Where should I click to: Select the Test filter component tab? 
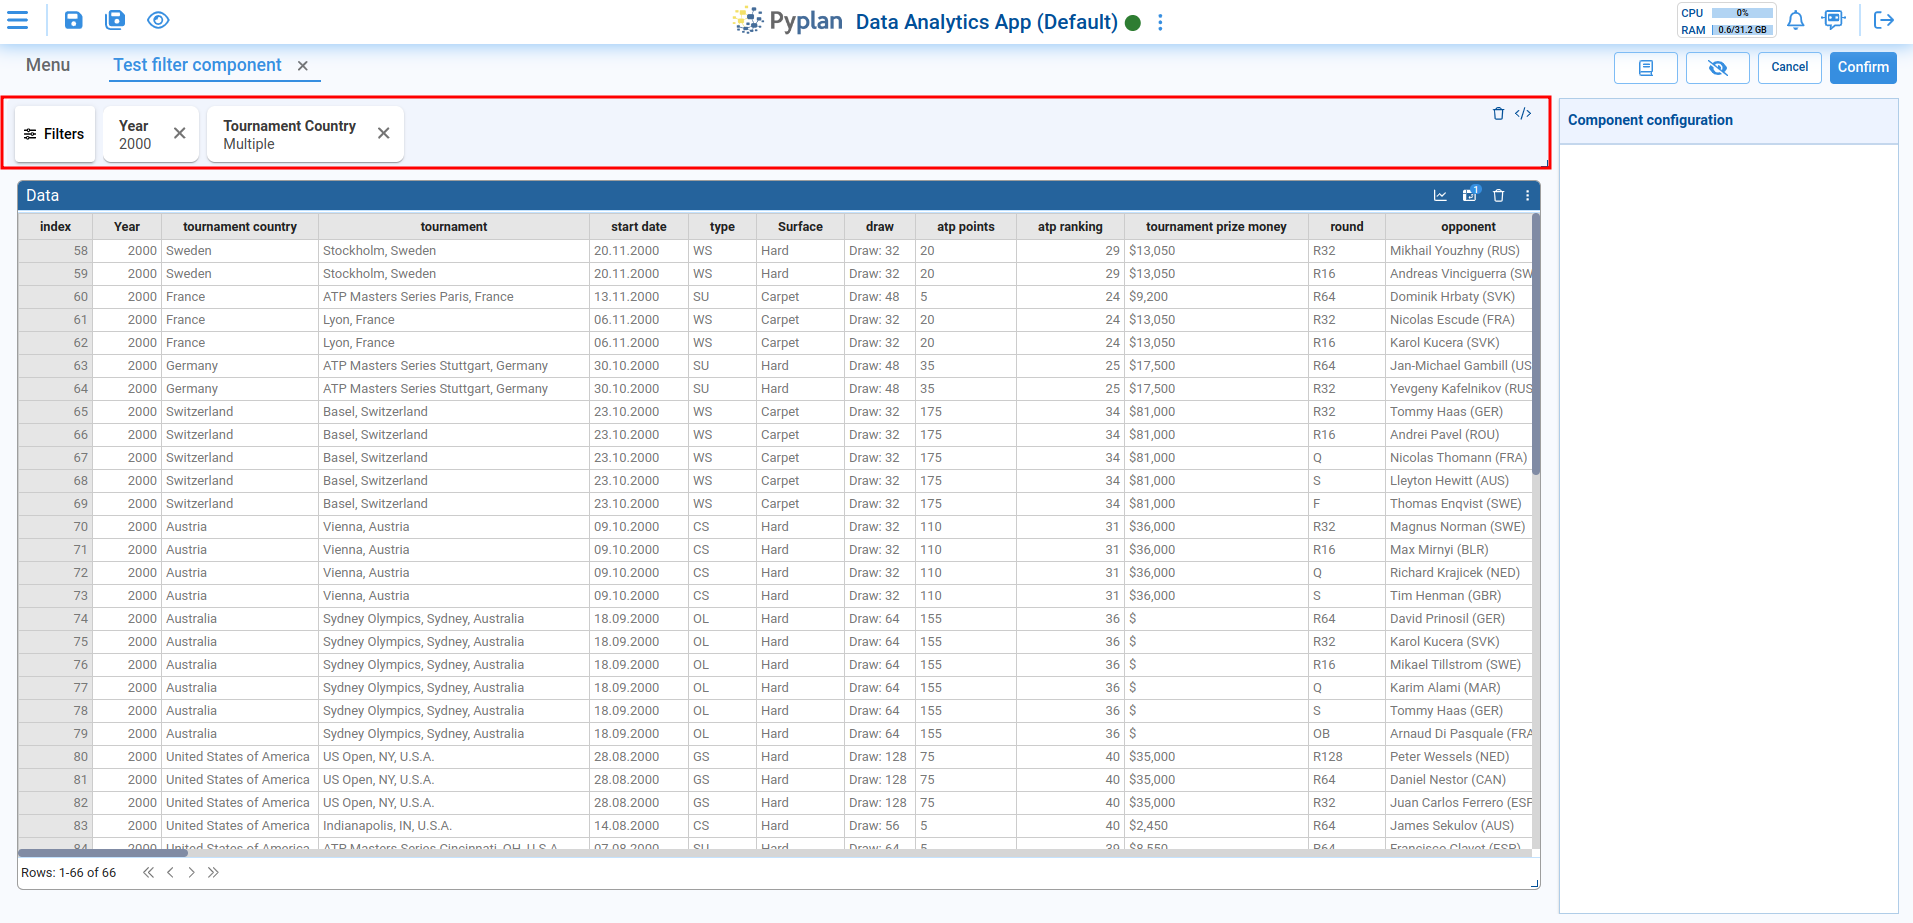(197, 65)
